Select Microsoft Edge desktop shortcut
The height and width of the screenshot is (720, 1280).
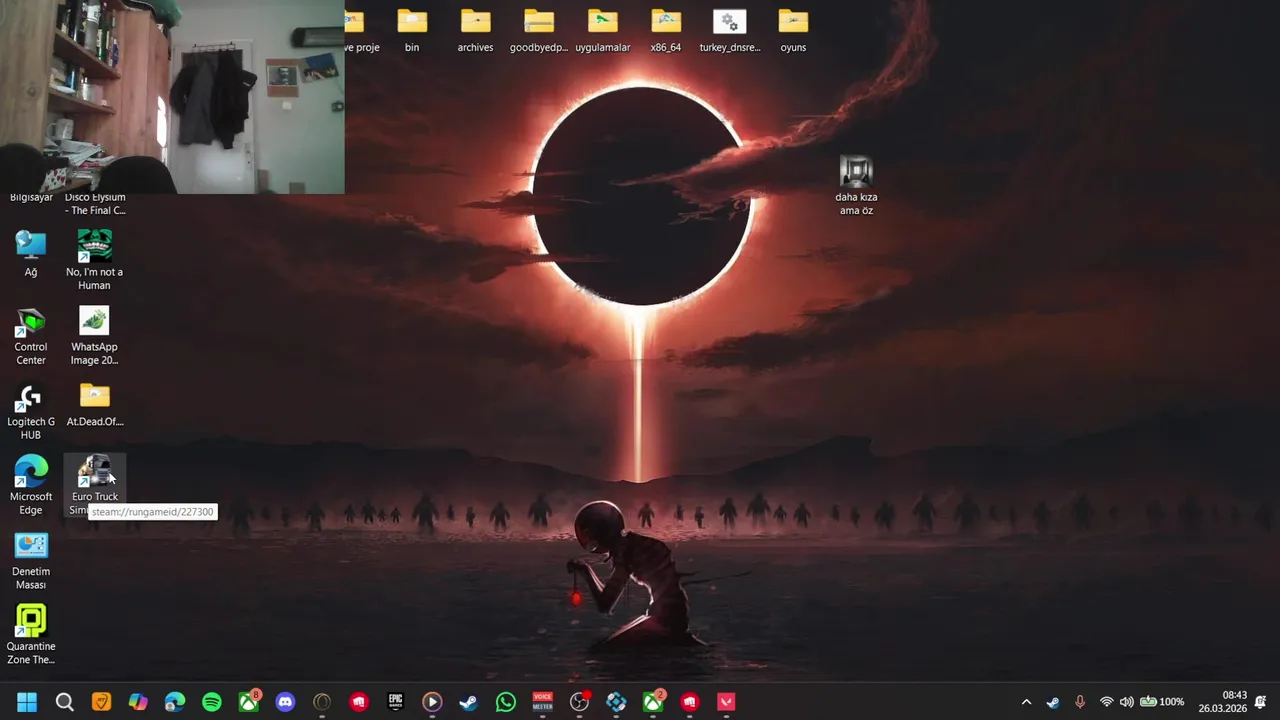tap(31, 486)
